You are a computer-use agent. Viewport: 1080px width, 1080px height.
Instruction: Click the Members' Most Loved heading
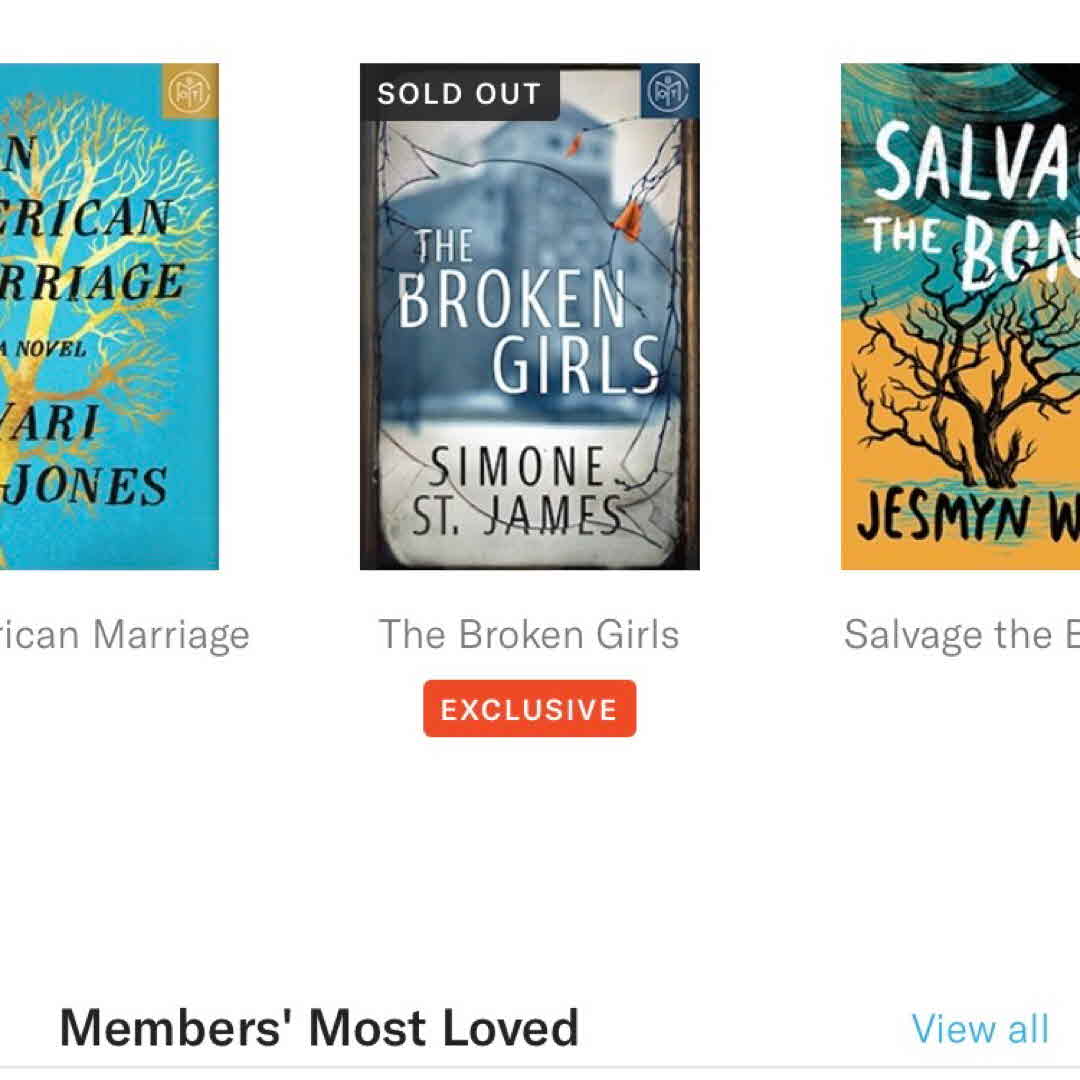(x=319, y=1028)
